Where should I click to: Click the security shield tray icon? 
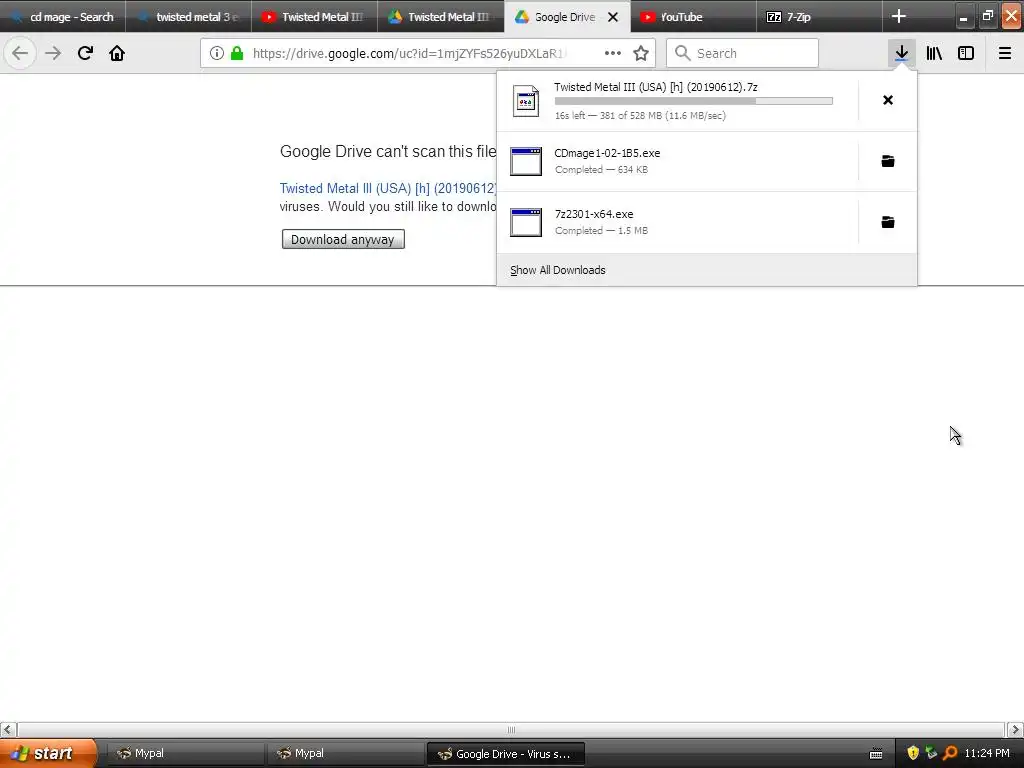click(x=913, y=753)
